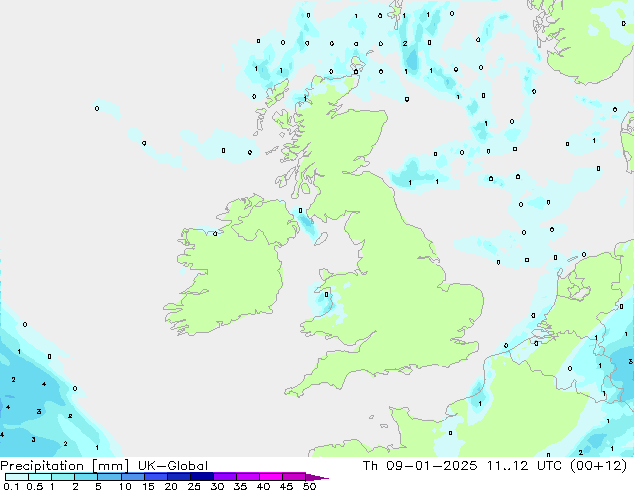Click the '25' legend scale label
Image resolution: width=634 pixels, height=490 pixels.
194,486
